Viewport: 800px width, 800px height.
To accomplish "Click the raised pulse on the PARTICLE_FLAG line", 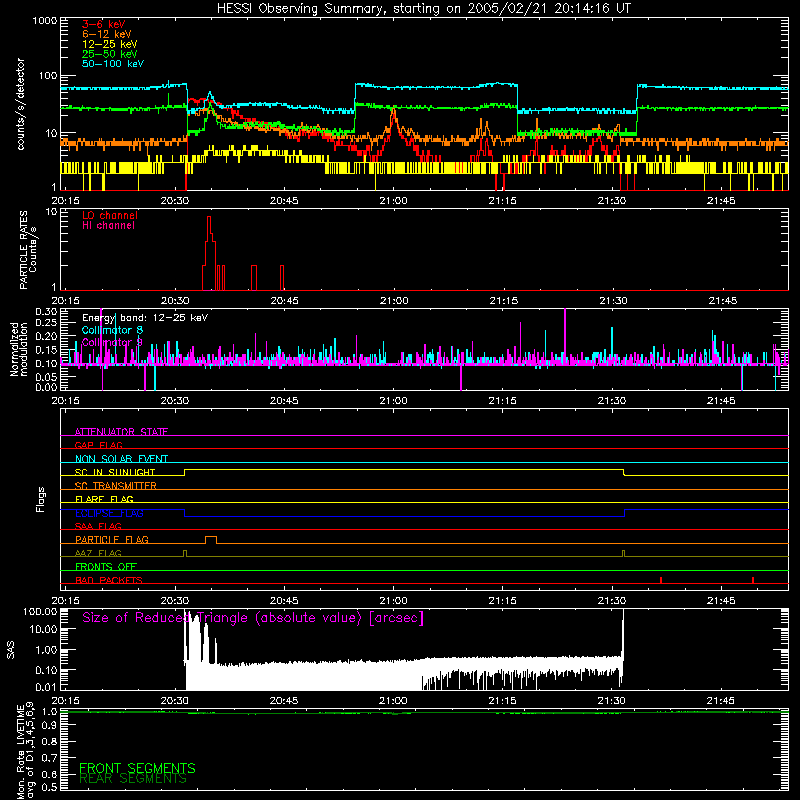I will point(211,539).
